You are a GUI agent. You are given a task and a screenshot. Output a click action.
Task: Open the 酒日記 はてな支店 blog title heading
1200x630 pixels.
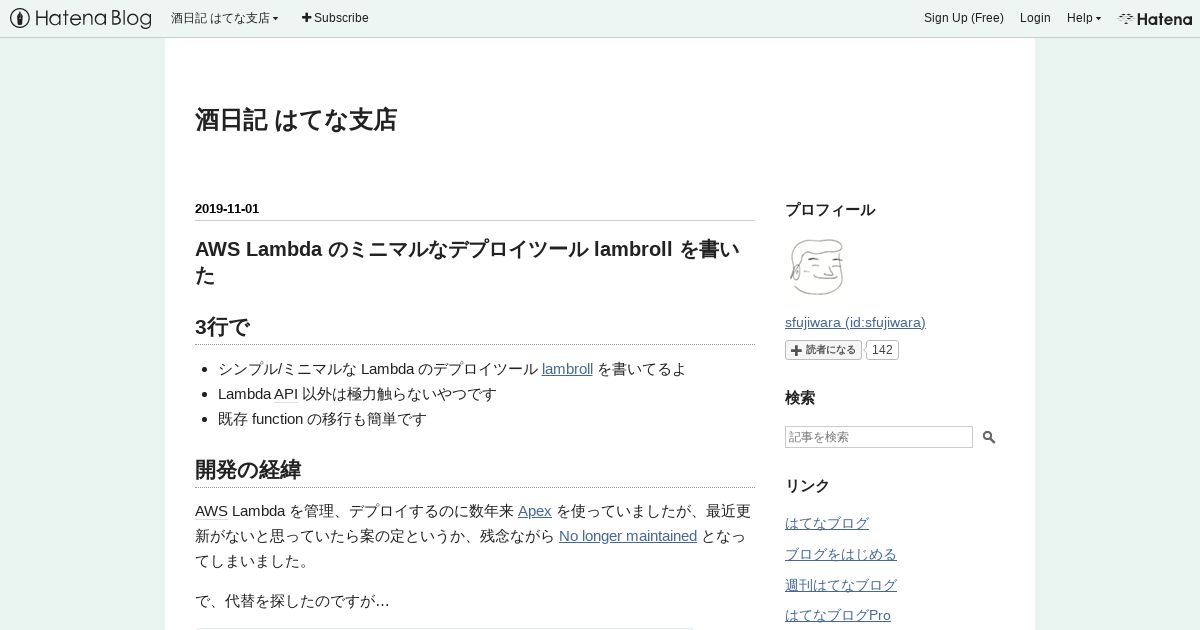point(296,120)
